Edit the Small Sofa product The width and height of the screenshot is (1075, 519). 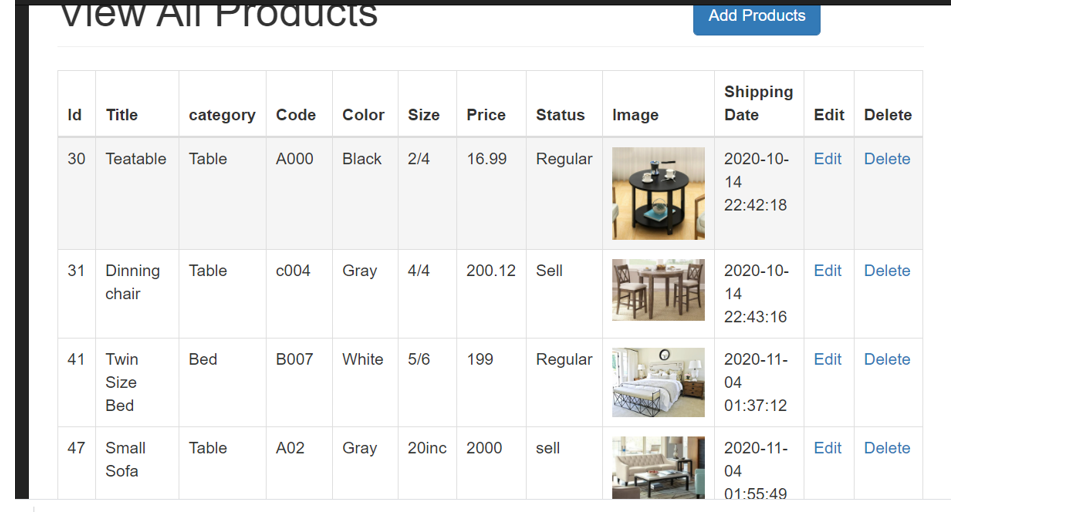point(827,448)
